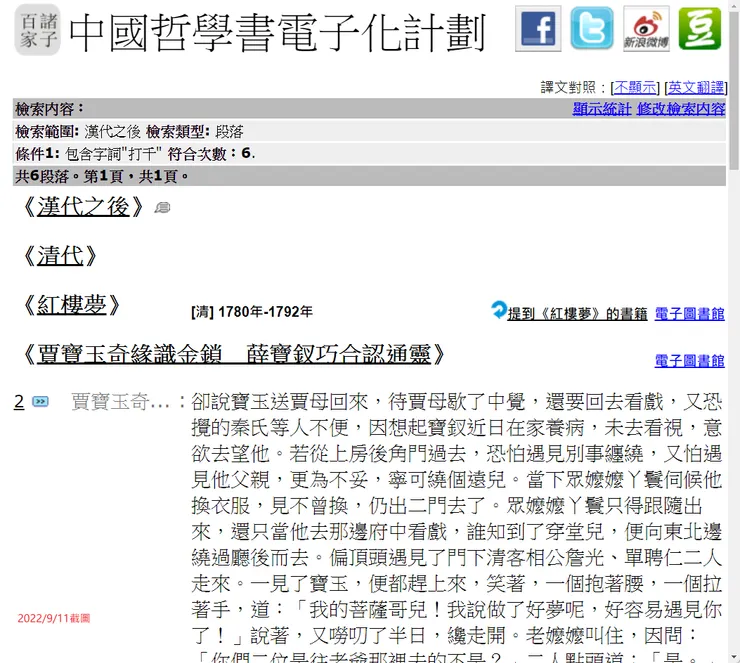Open 《紅樓夢》 title link
740x663 pixels.
coord(72,305)
